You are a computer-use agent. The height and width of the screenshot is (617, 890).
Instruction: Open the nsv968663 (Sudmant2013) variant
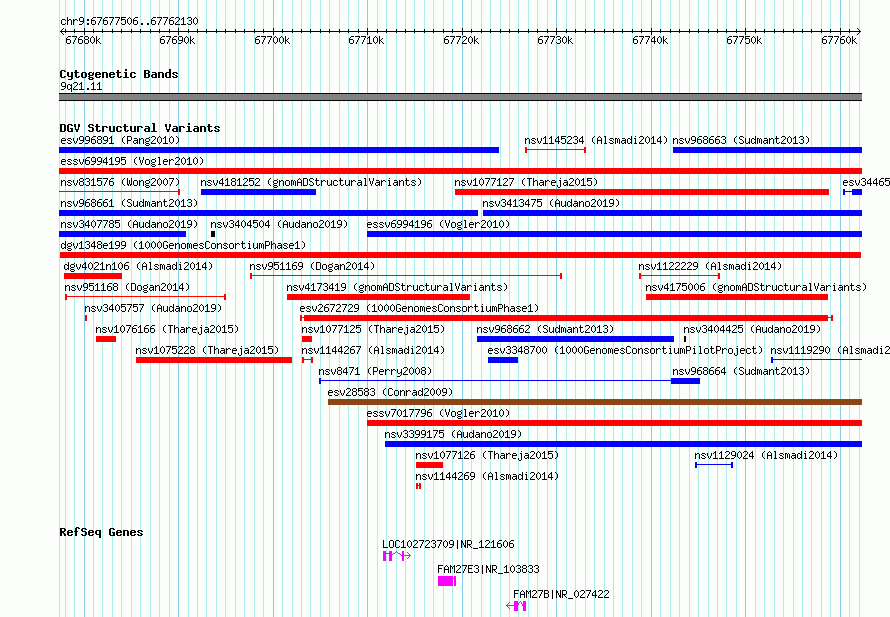(x=767, y=150)
